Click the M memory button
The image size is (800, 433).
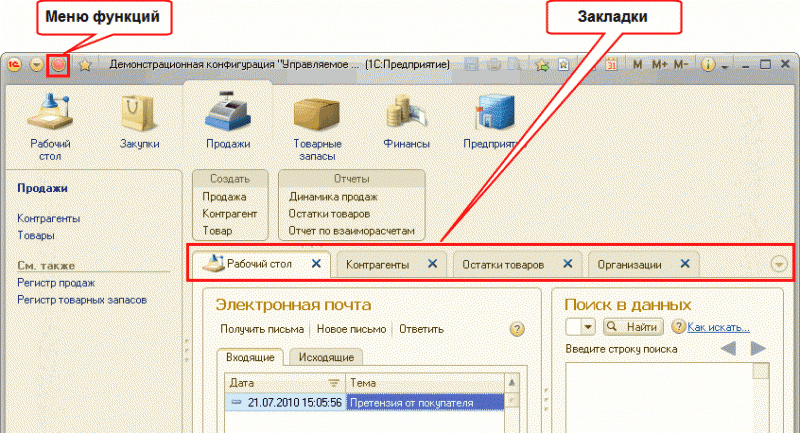click(637, 65)
